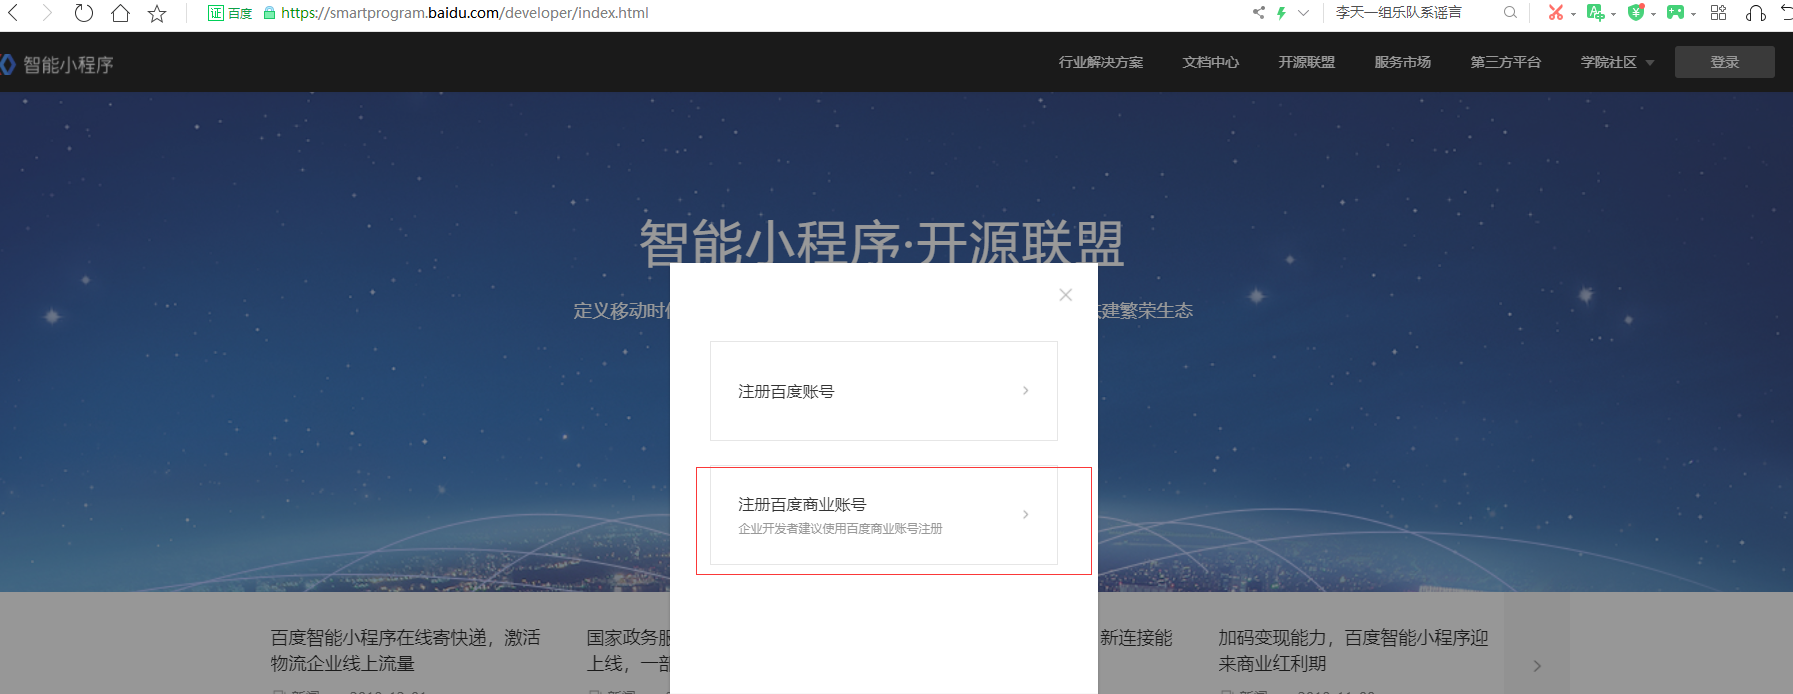Click the 智能小程序 logo

57,65
